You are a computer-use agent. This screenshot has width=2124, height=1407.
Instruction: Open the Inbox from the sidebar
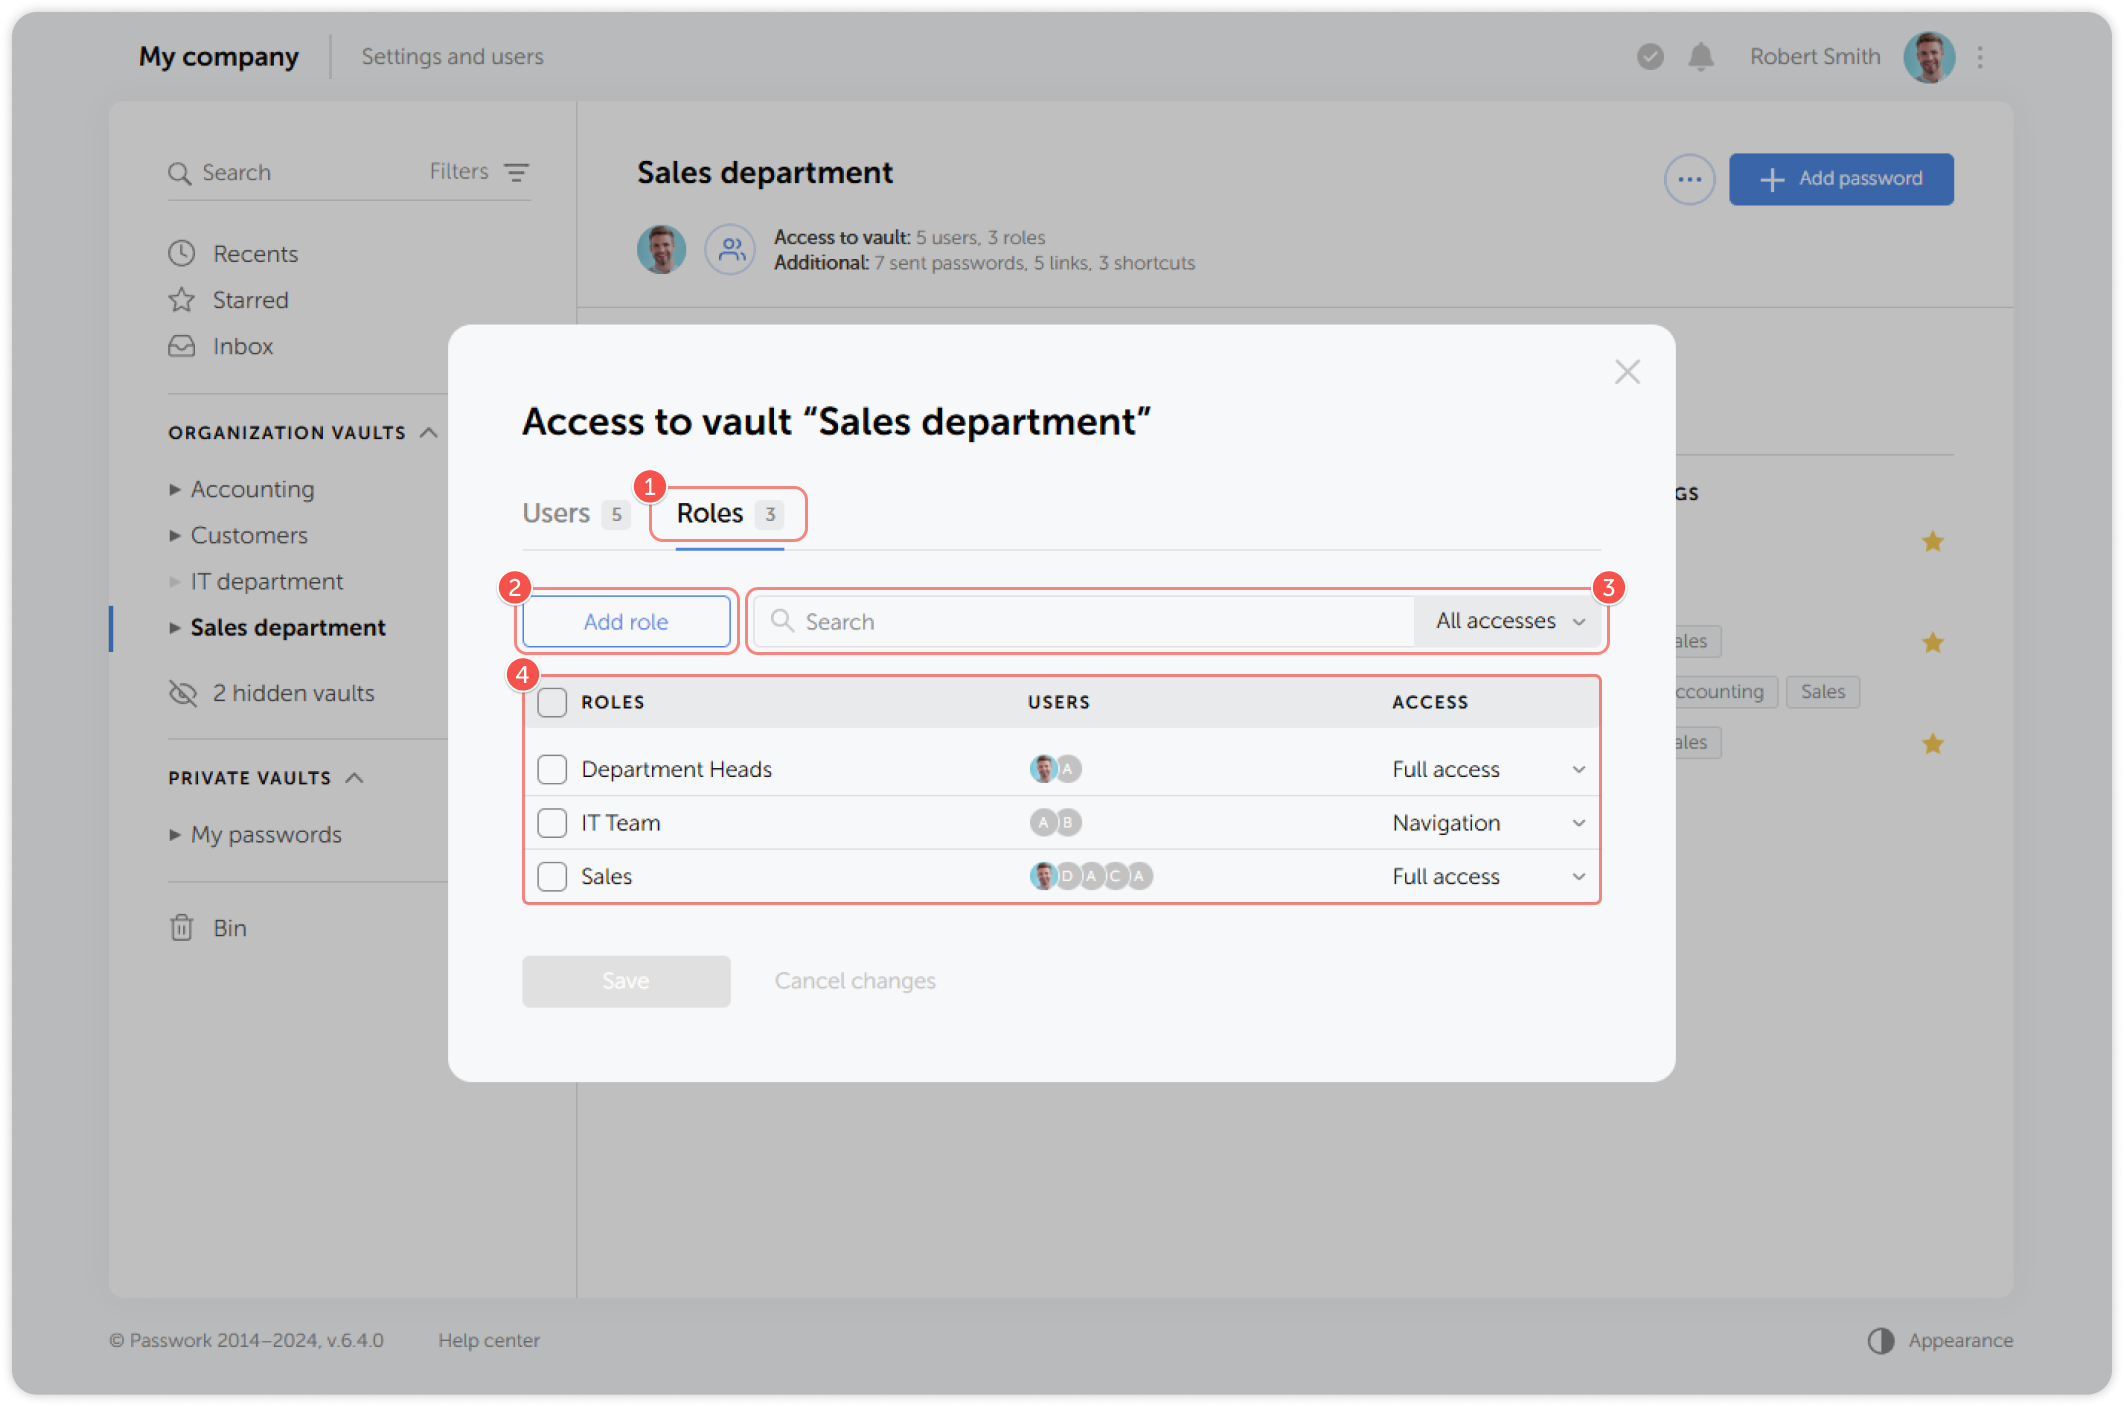tap(182, 346)
